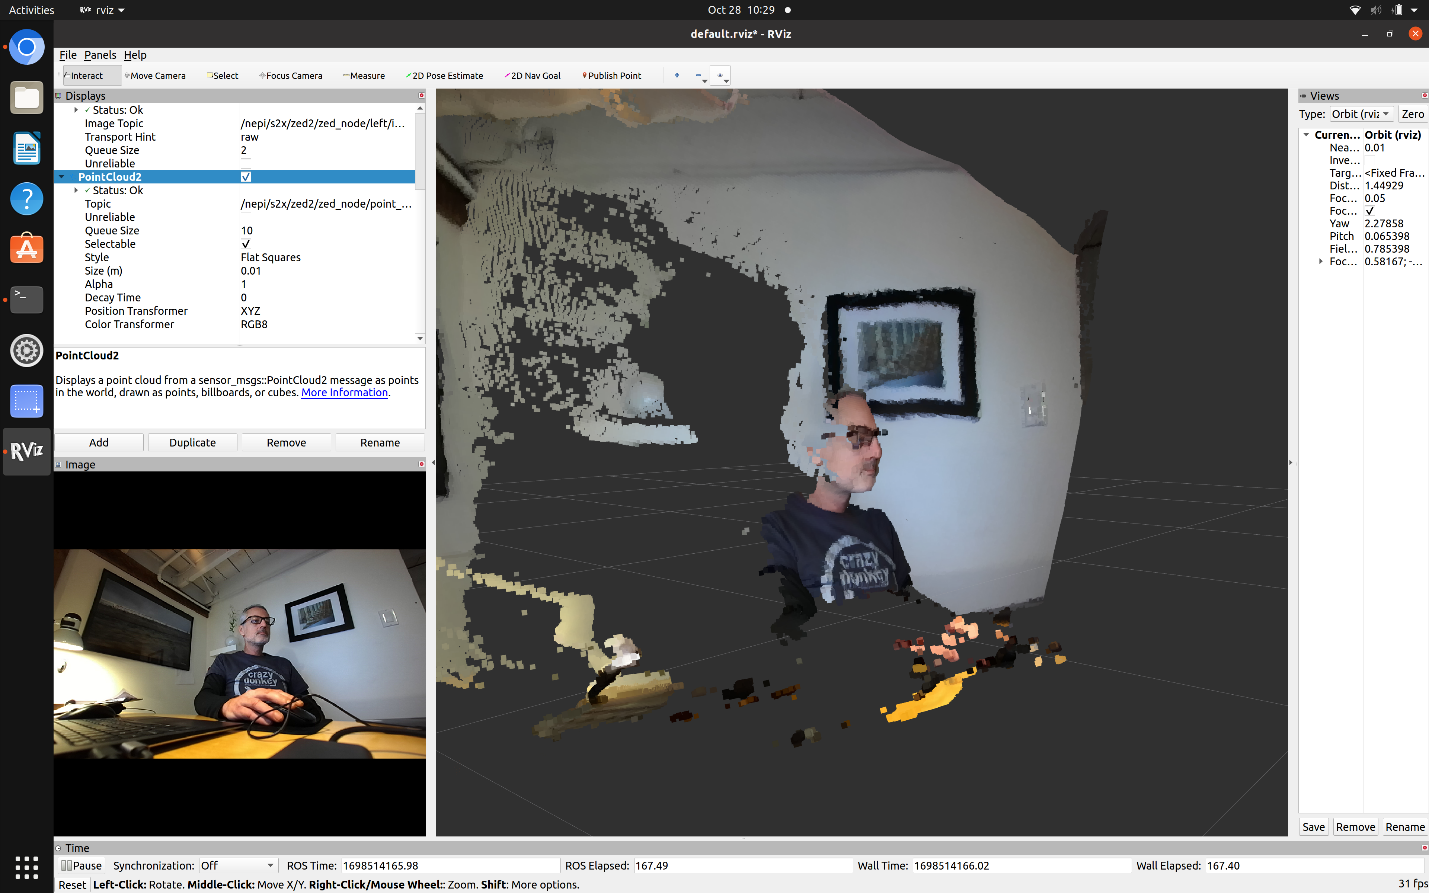
Task: Open the Help menu
Action: [x=135, y=55]
